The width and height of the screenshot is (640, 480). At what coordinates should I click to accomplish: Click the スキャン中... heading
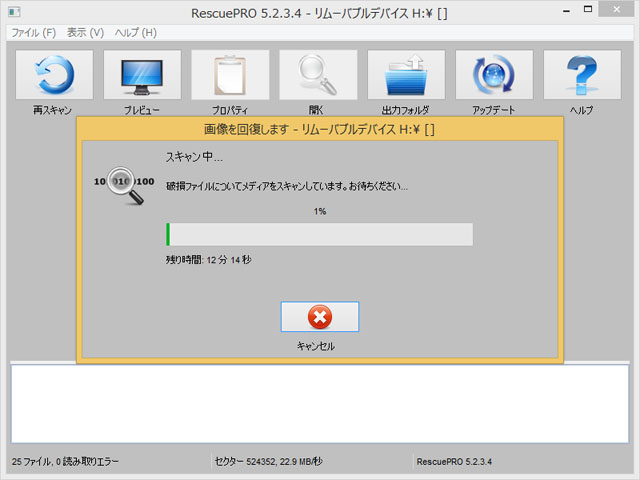pyautogui.click(x=194, y=157)
